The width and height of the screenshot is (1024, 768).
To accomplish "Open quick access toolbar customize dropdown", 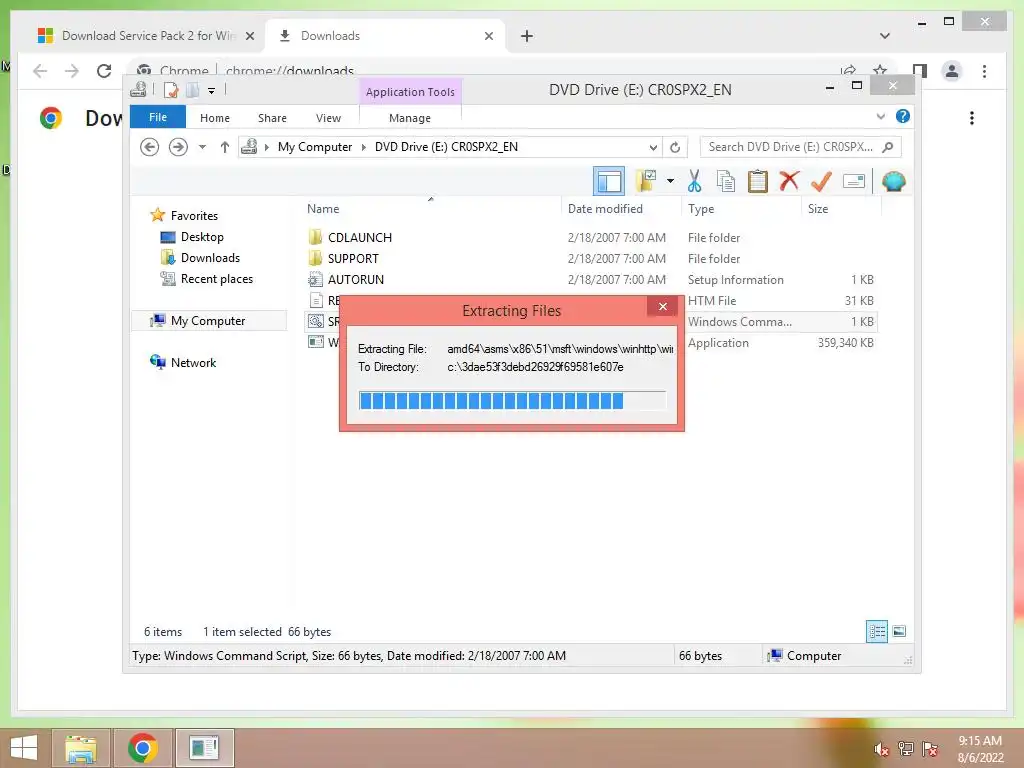I will tap(212, 91).
